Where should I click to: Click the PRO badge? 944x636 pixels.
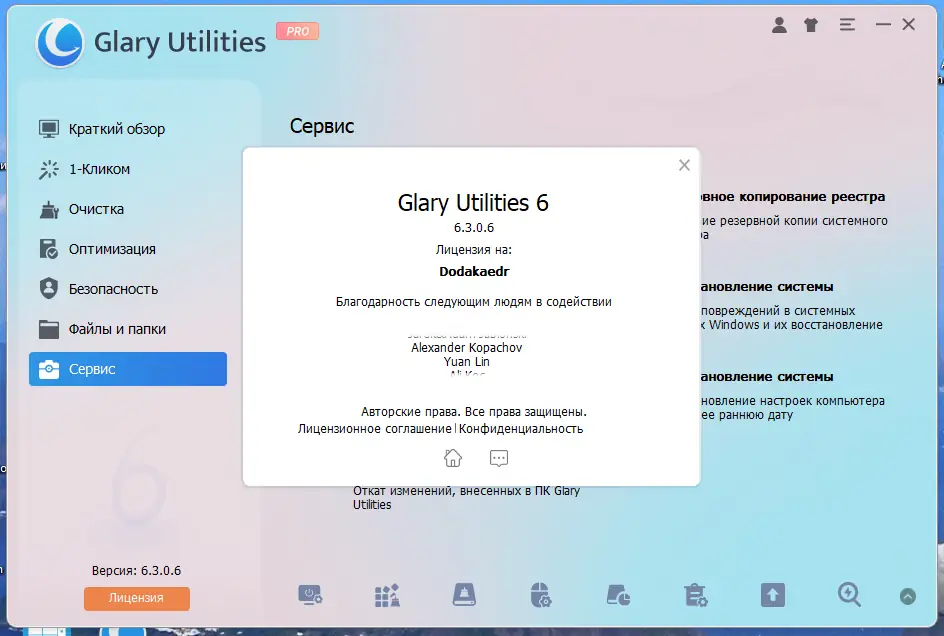297,31
